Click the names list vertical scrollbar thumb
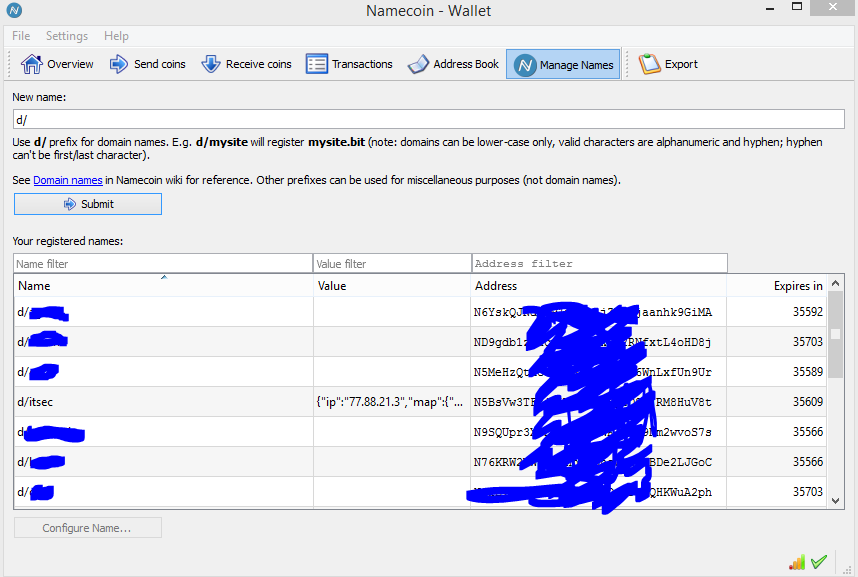Screen dimensions: 858x577 tap(835, 334)
